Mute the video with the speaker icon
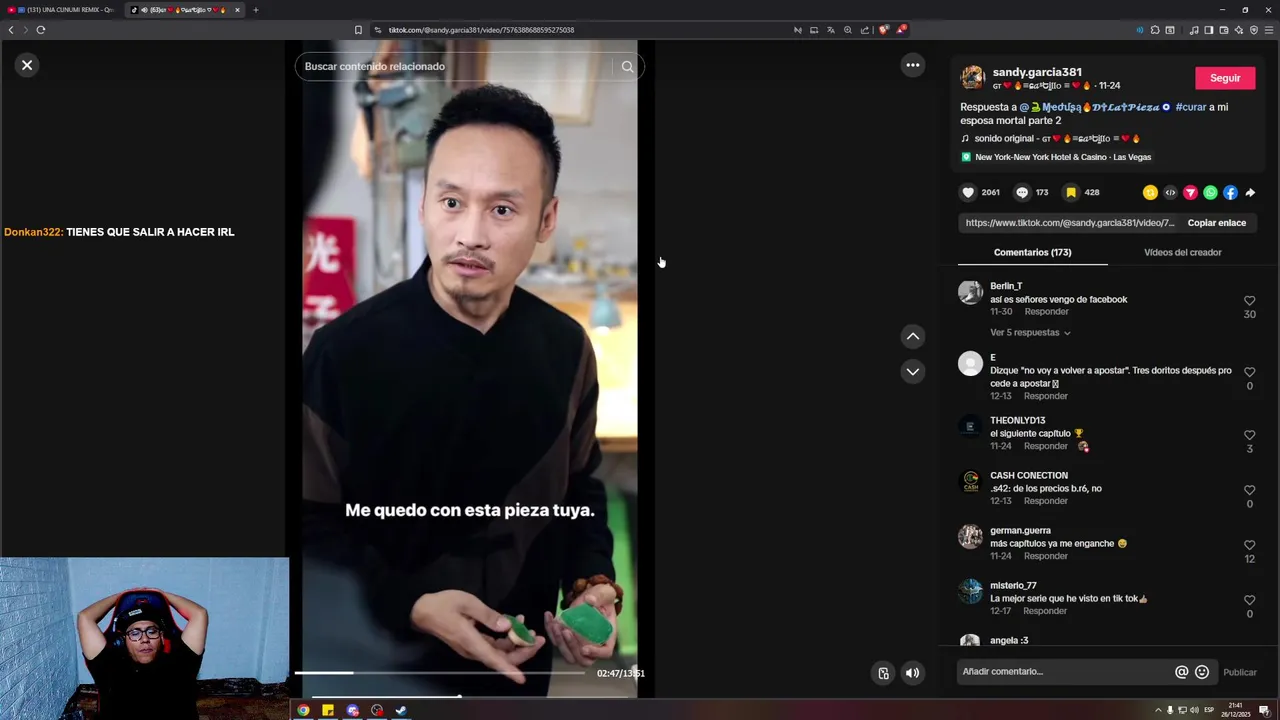The width and height of the screenshot is (1280, 720). tap(912, 673)
